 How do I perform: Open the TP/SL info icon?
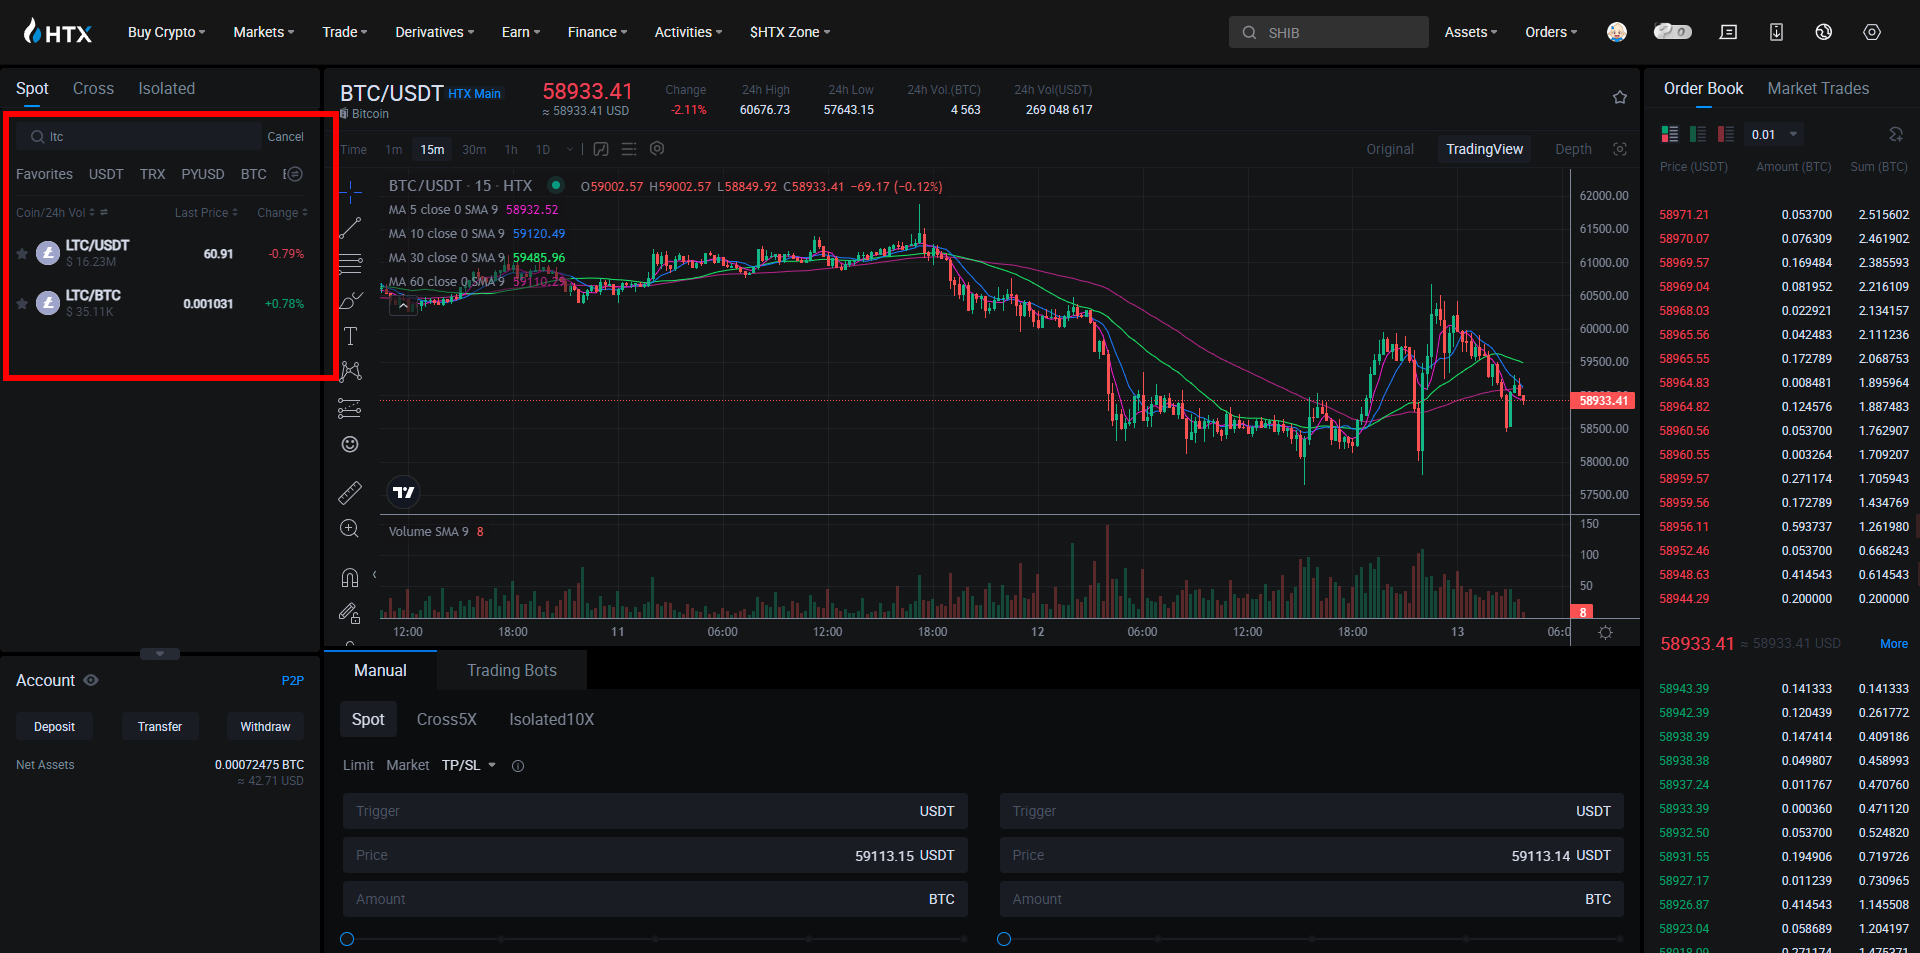(x=518, y=766)
